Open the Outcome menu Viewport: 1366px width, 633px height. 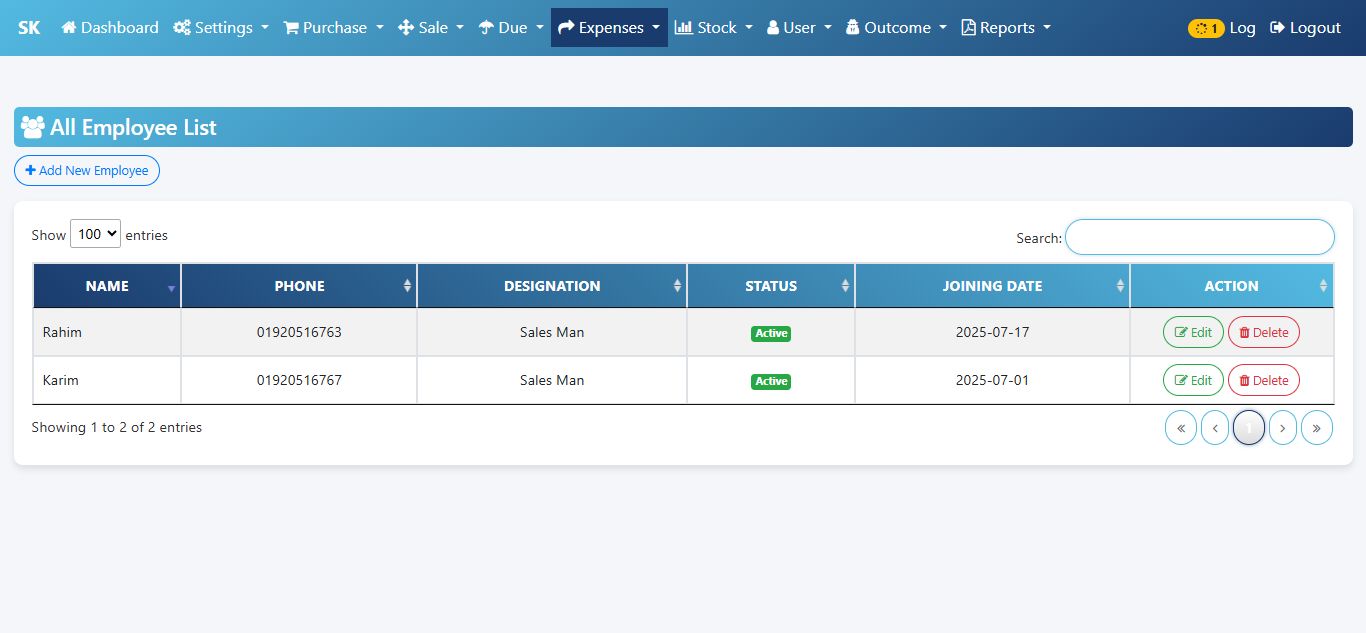click(896, 28)
